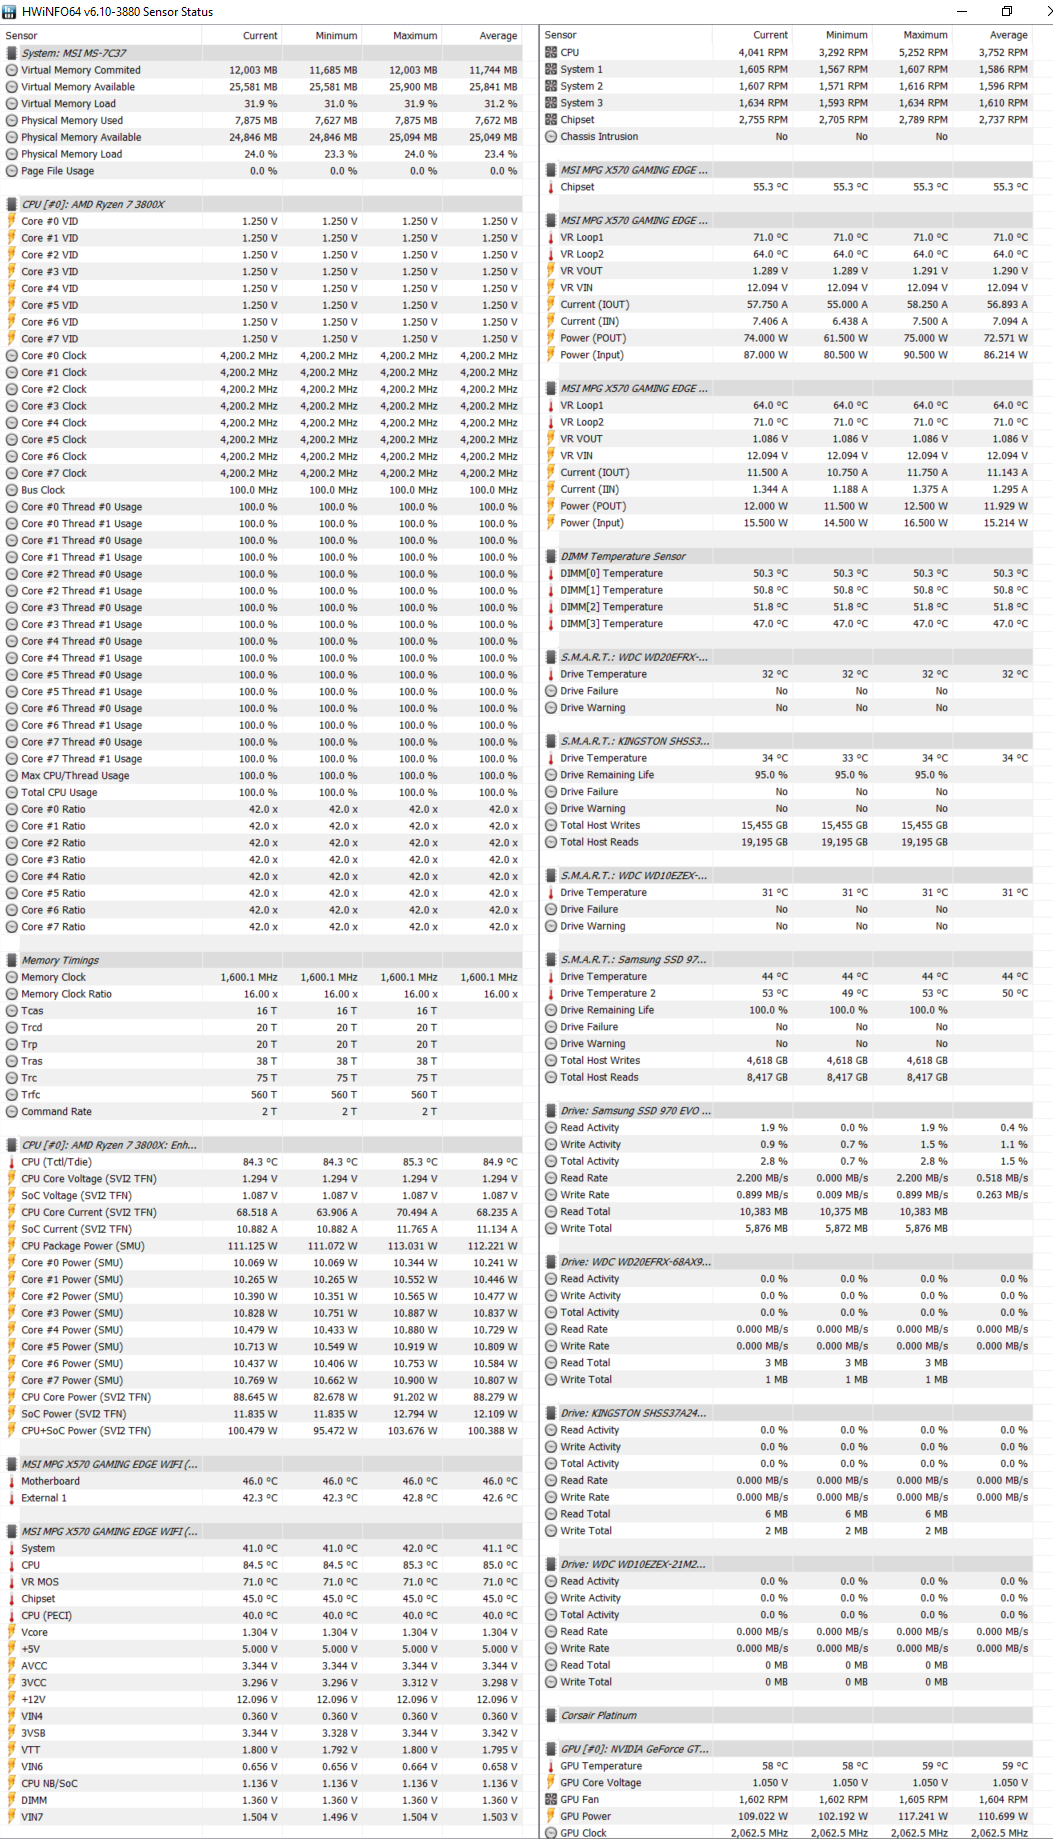Click the DIMM Temperature Sensor group icon
Screen dimensions: 1053x1839
tap(551, 556)
